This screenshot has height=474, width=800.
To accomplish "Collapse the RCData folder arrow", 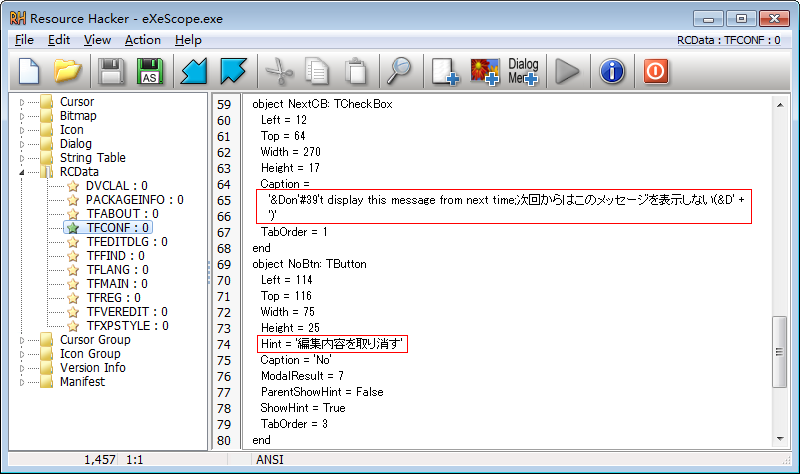I will pyautogui.click(x=21, y=172).
